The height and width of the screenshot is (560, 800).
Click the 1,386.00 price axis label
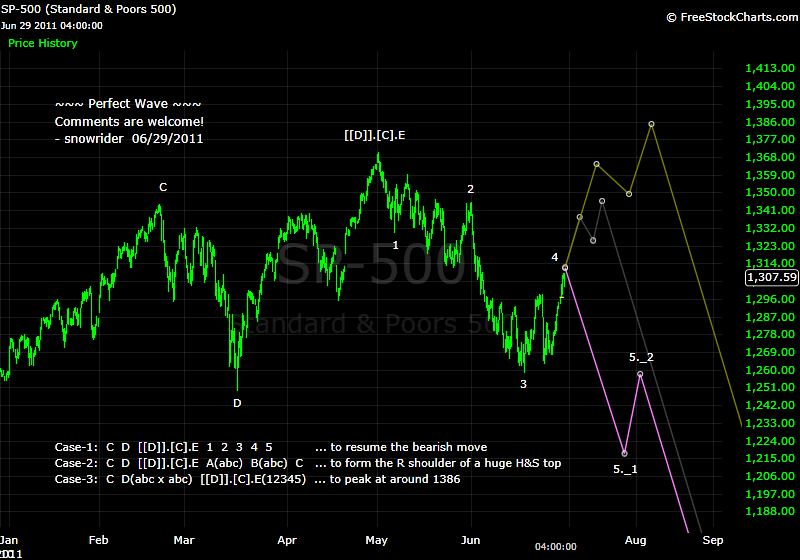pos(770,122)
